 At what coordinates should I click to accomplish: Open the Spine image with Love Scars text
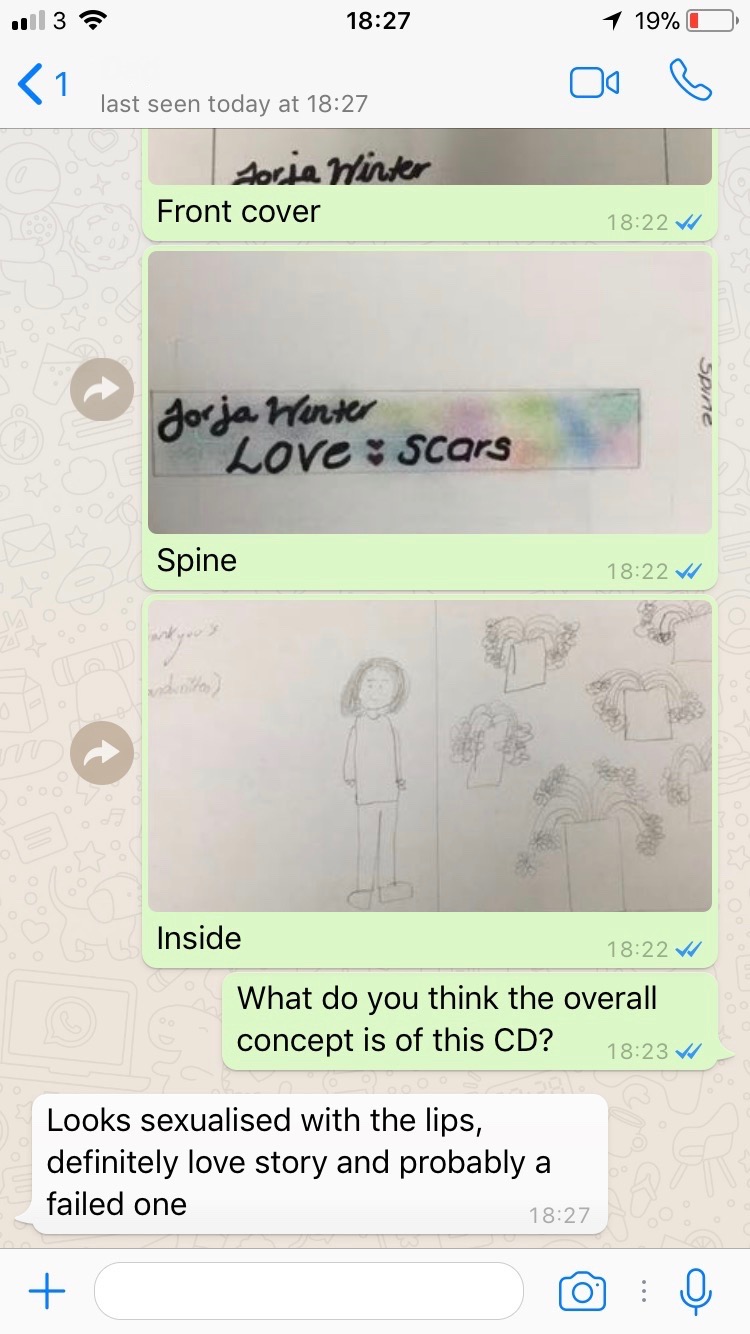click(x=430, y=394)
